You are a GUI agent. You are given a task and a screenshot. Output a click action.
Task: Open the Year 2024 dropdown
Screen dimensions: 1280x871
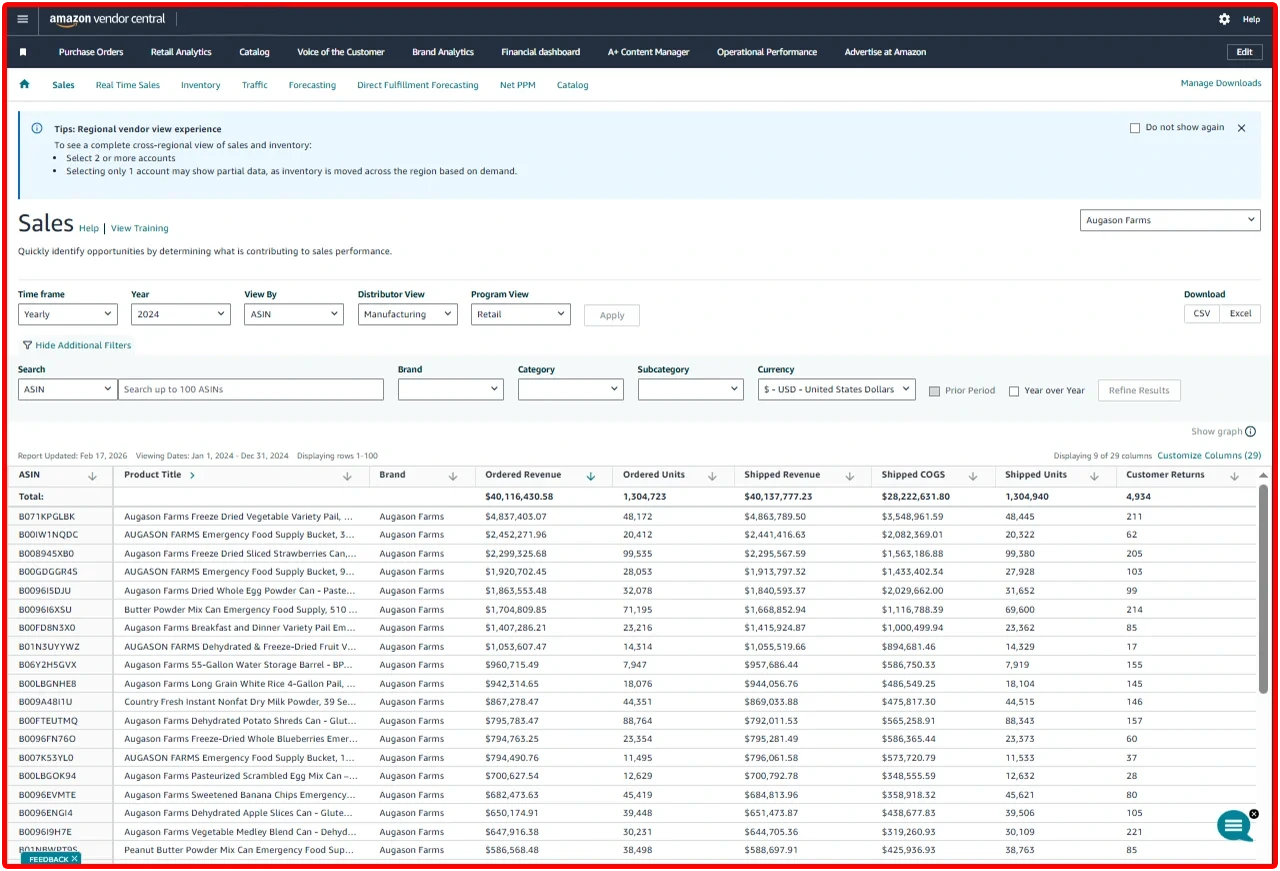(181, 314)
